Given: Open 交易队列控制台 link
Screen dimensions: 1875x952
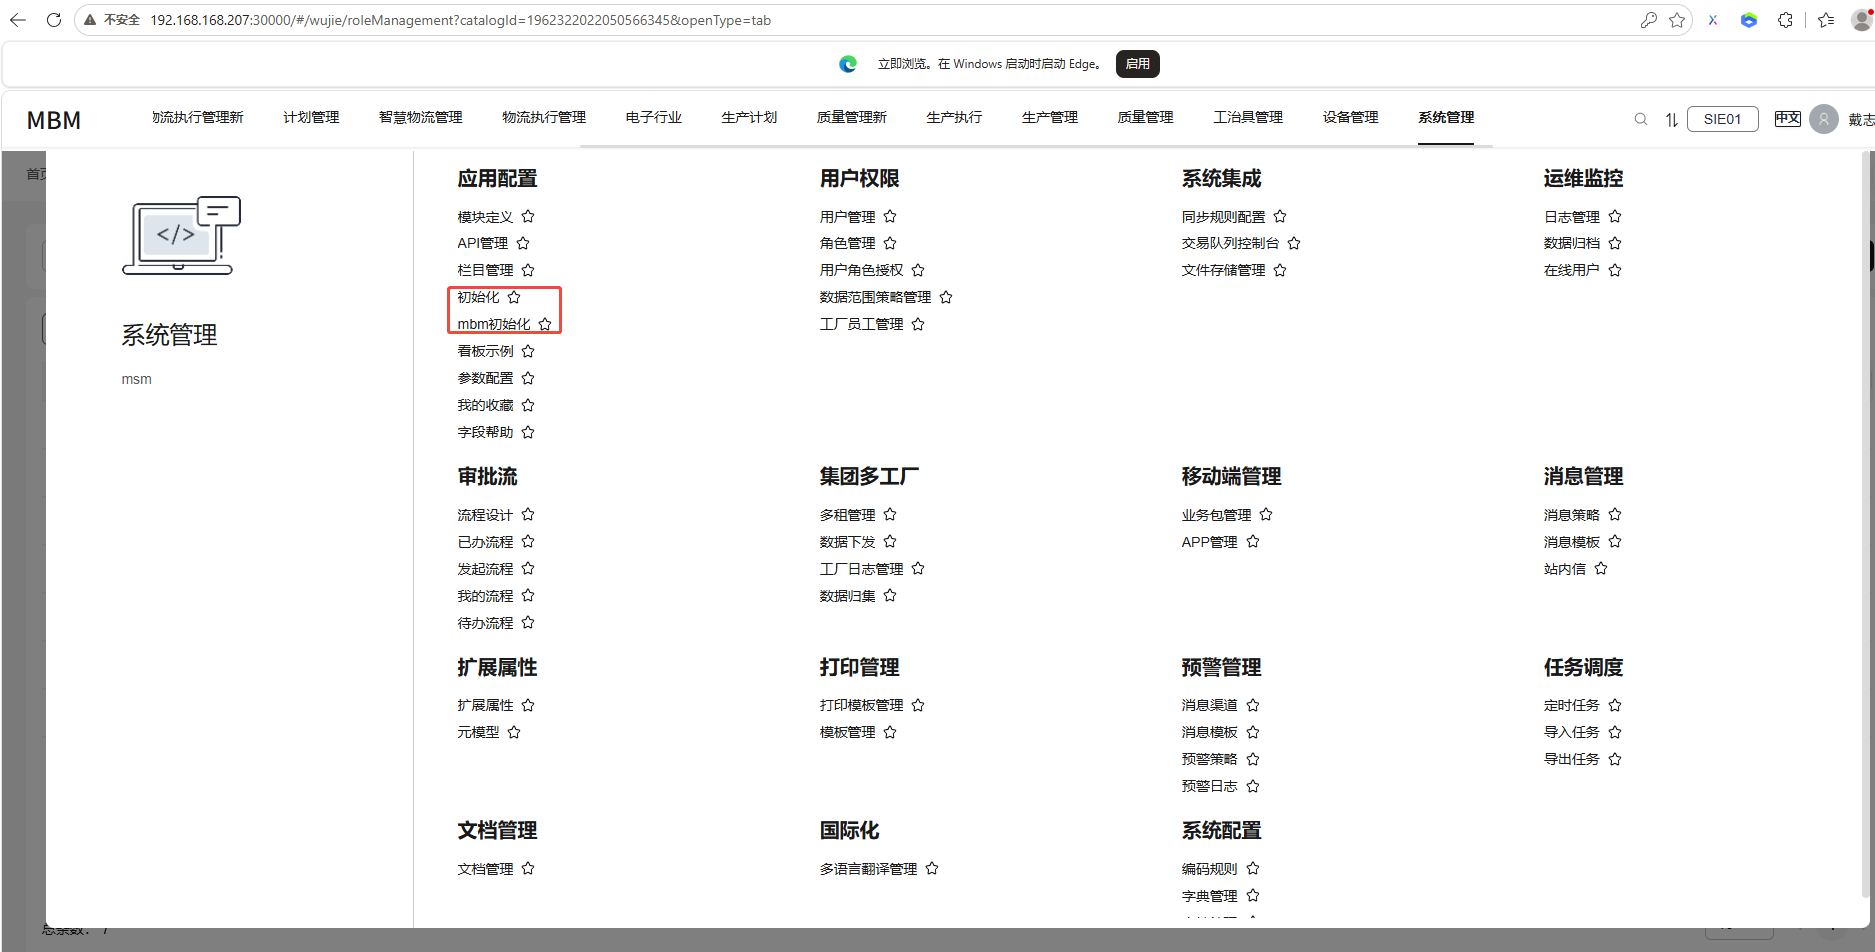Looking at the screenshot, I should coord(1230,243).
